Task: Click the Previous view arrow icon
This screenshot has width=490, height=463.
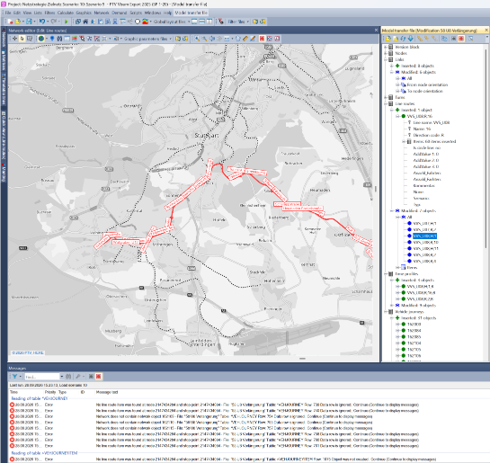Action: pyautogui.click(x=212, y=39)
